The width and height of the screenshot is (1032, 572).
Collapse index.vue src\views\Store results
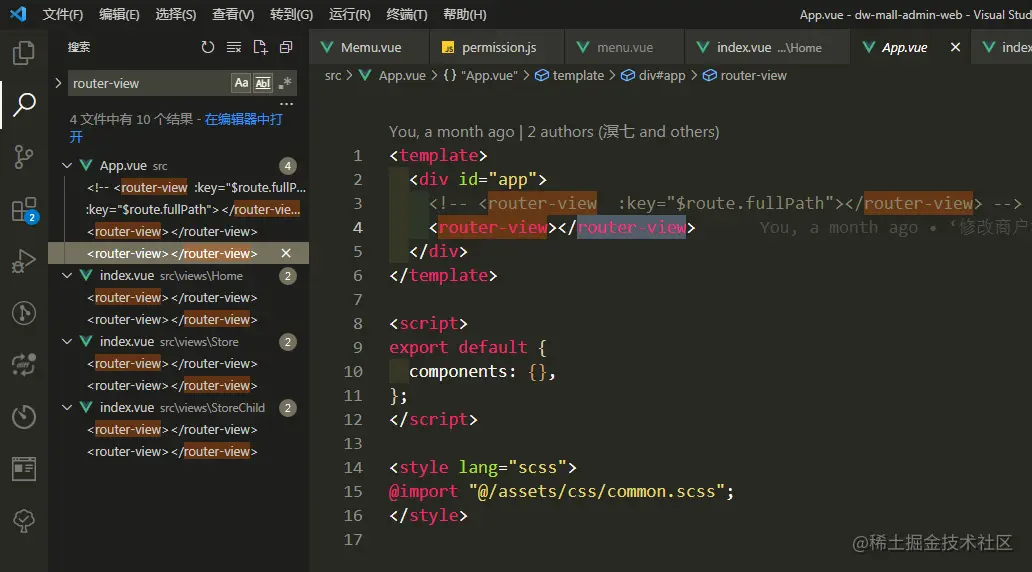[x=67, y=342]
